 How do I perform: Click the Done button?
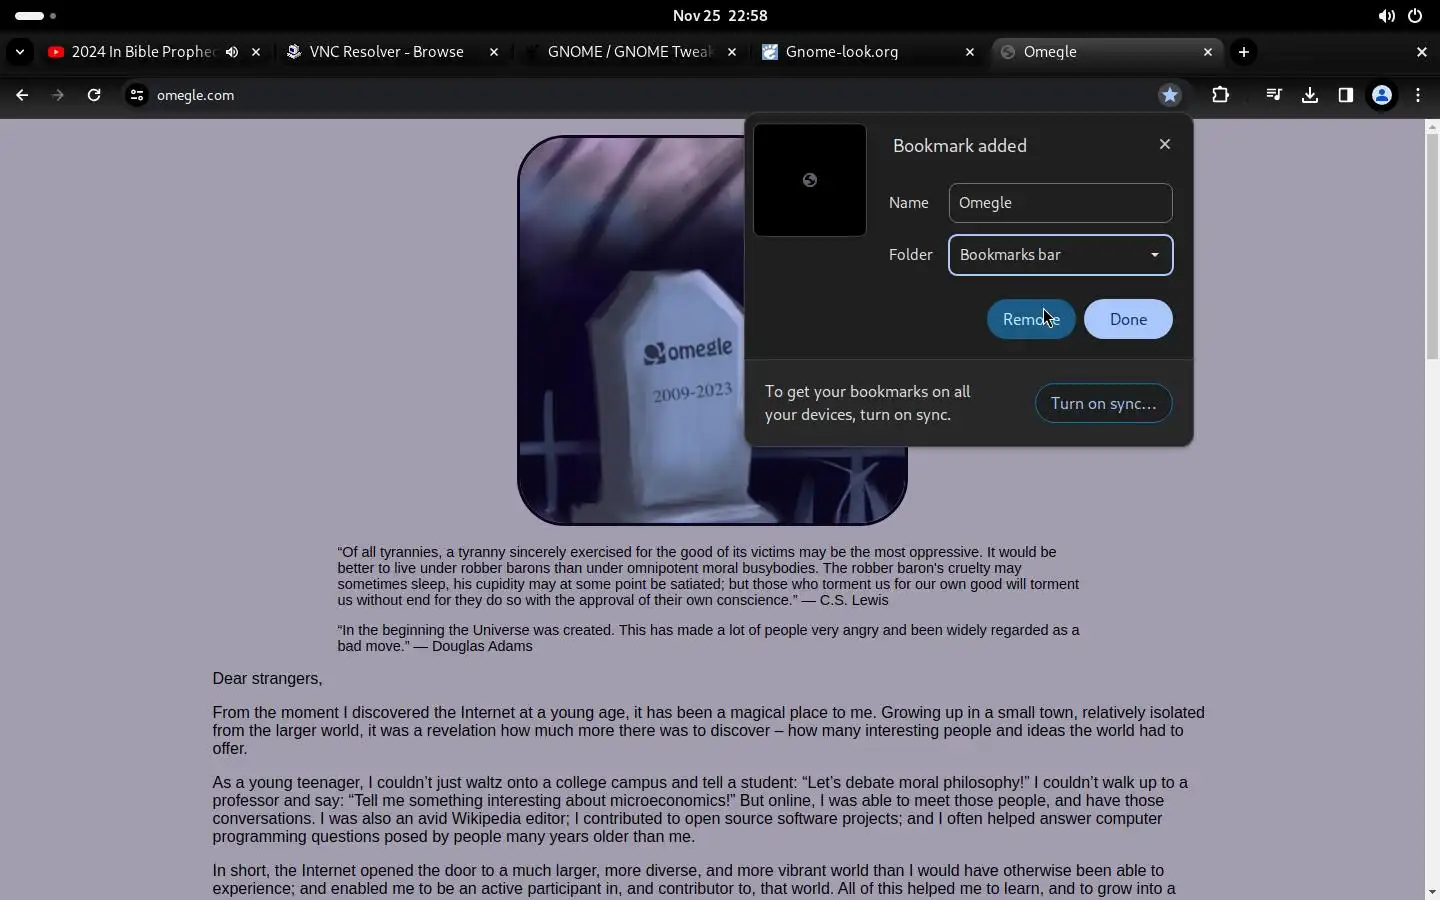tap(1128, 319)
